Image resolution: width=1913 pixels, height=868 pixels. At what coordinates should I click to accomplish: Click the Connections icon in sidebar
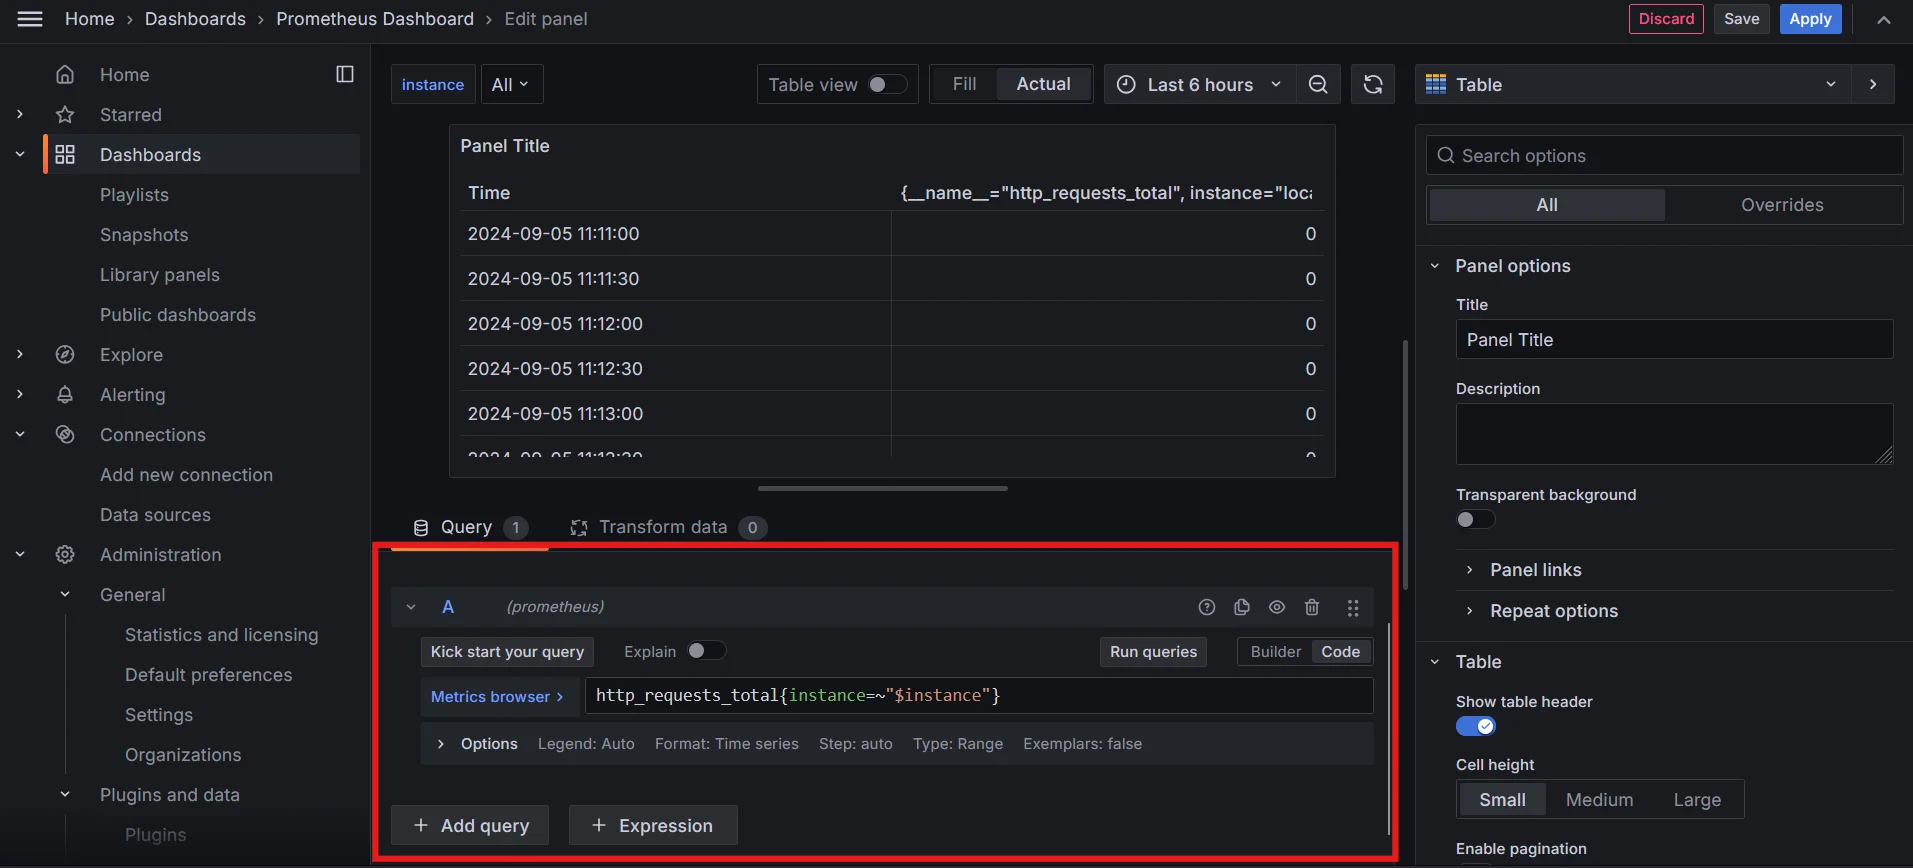coord(65,435)
